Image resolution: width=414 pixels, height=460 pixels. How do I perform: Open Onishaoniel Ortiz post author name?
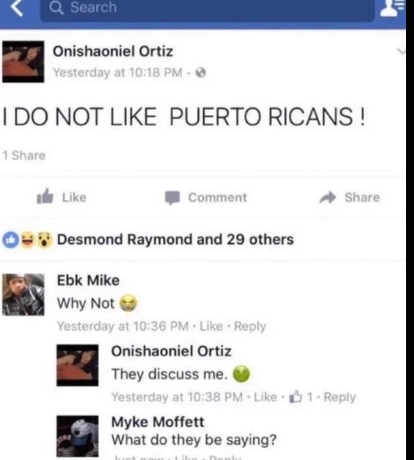click(113, 51)
